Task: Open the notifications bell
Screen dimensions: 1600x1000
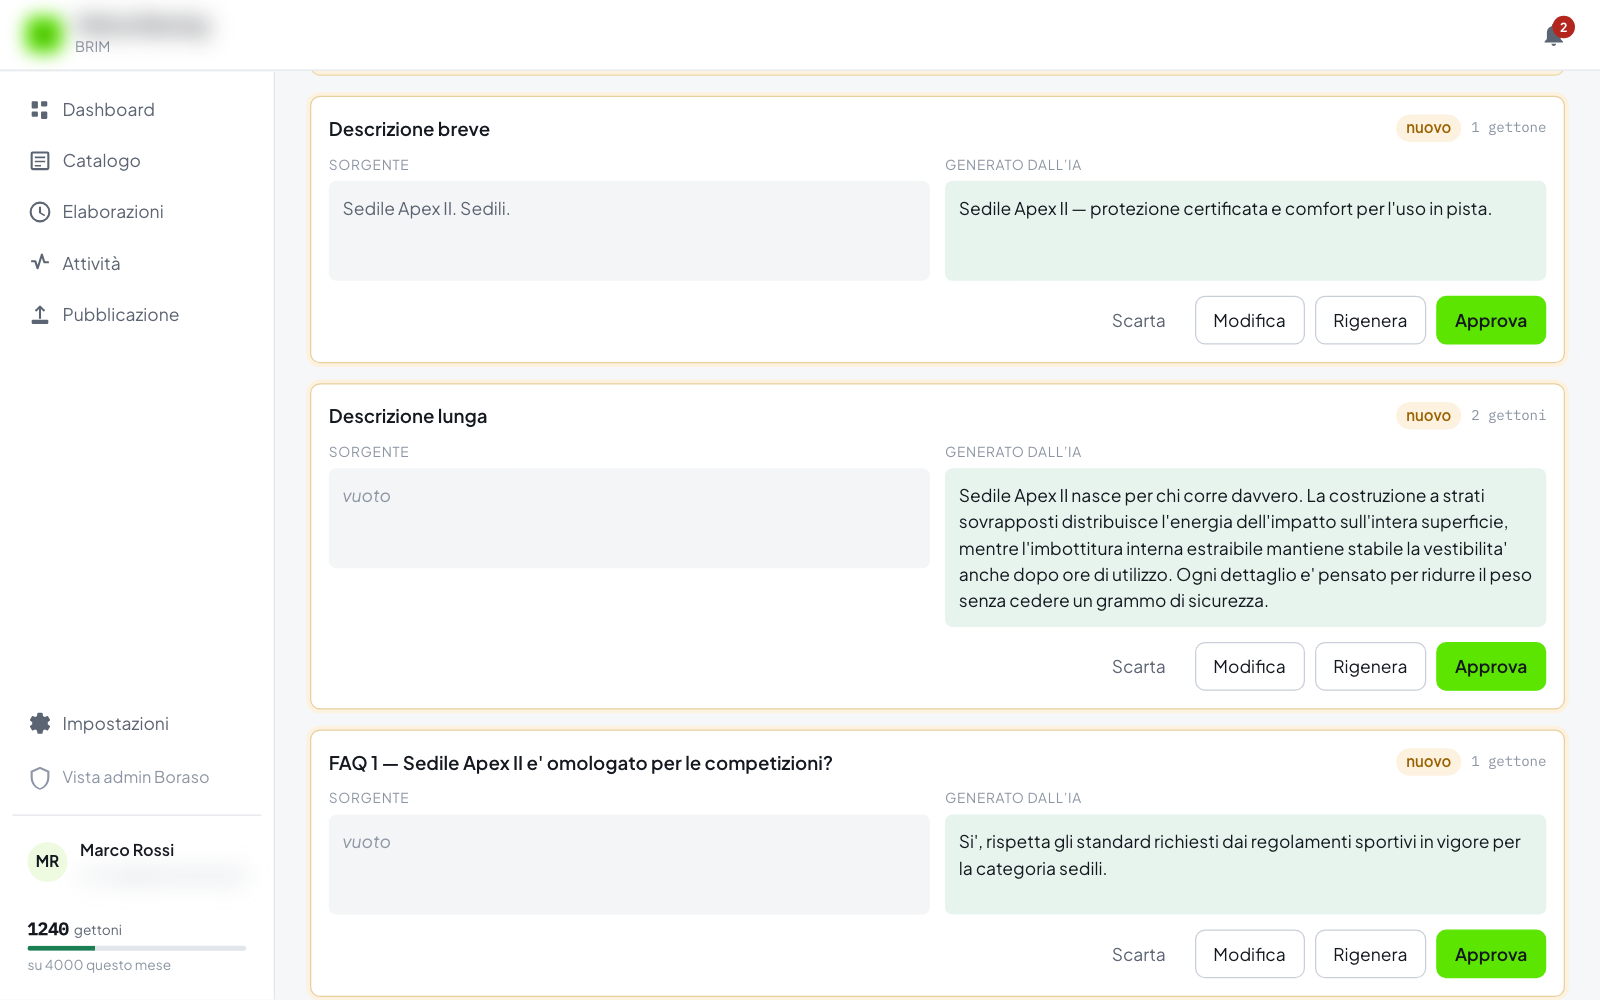Action: click(x=1553, y=36)
